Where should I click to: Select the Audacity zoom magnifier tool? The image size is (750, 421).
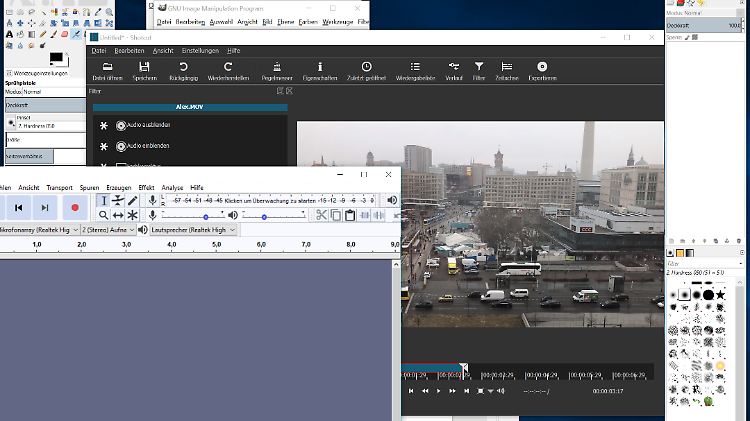click(103, 215)
